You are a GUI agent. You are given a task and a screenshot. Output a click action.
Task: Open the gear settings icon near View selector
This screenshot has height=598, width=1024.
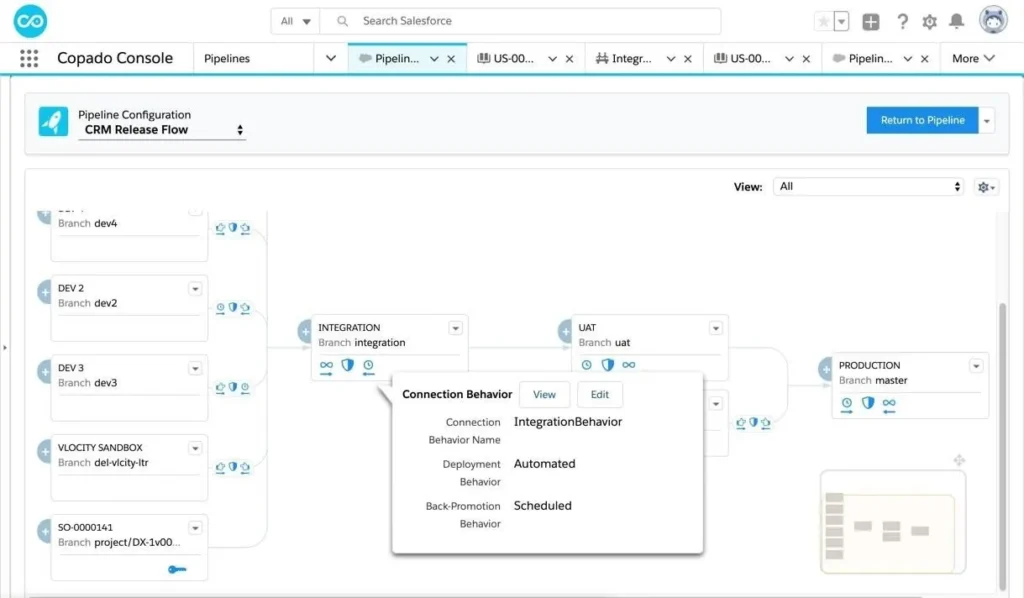[985, 187]
